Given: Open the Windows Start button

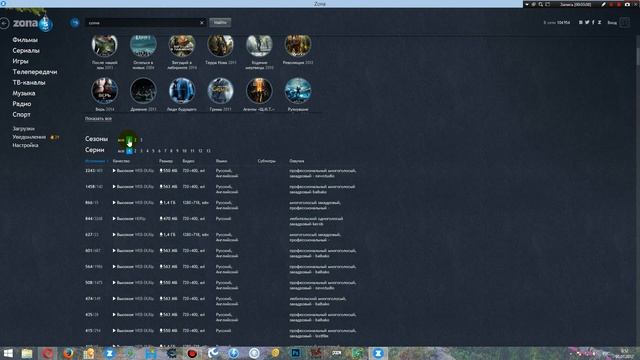Looking at the screenshot, I should [x=8, y=353].
